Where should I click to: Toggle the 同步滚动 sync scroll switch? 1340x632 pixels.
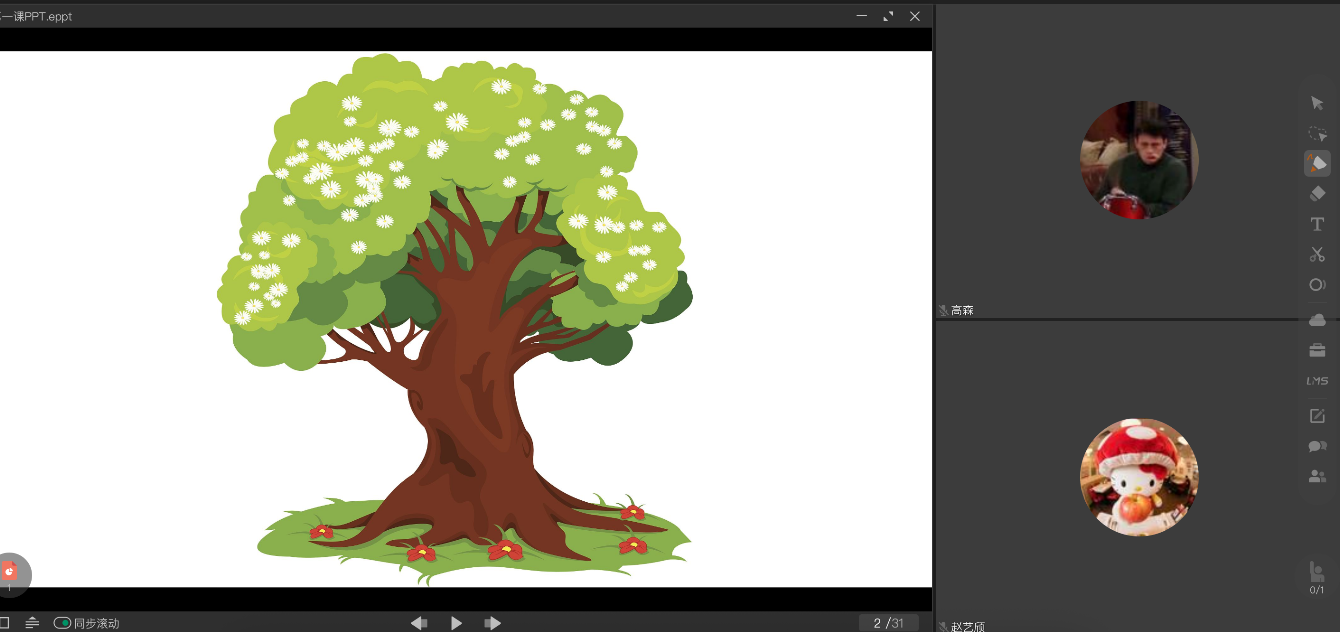(62, 623)
